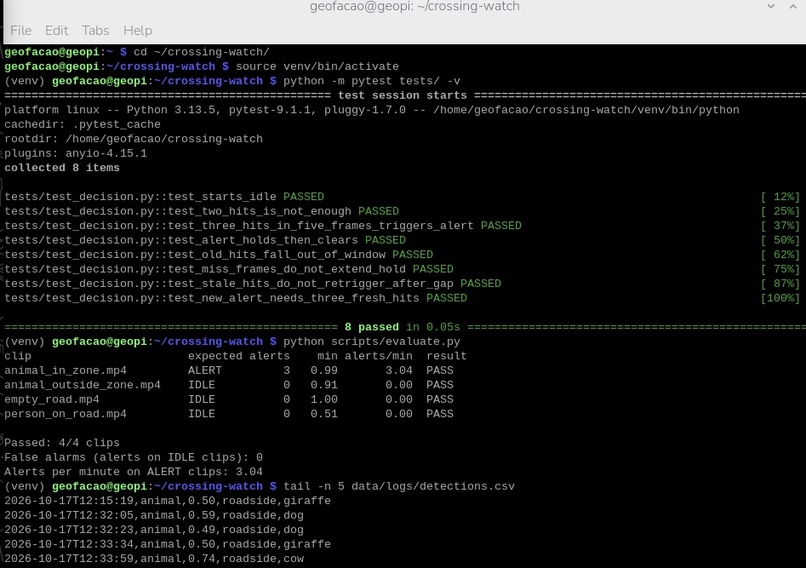Click the 2026-10-17T12:15:19 giraffe log entry

(x=168, y=500)
